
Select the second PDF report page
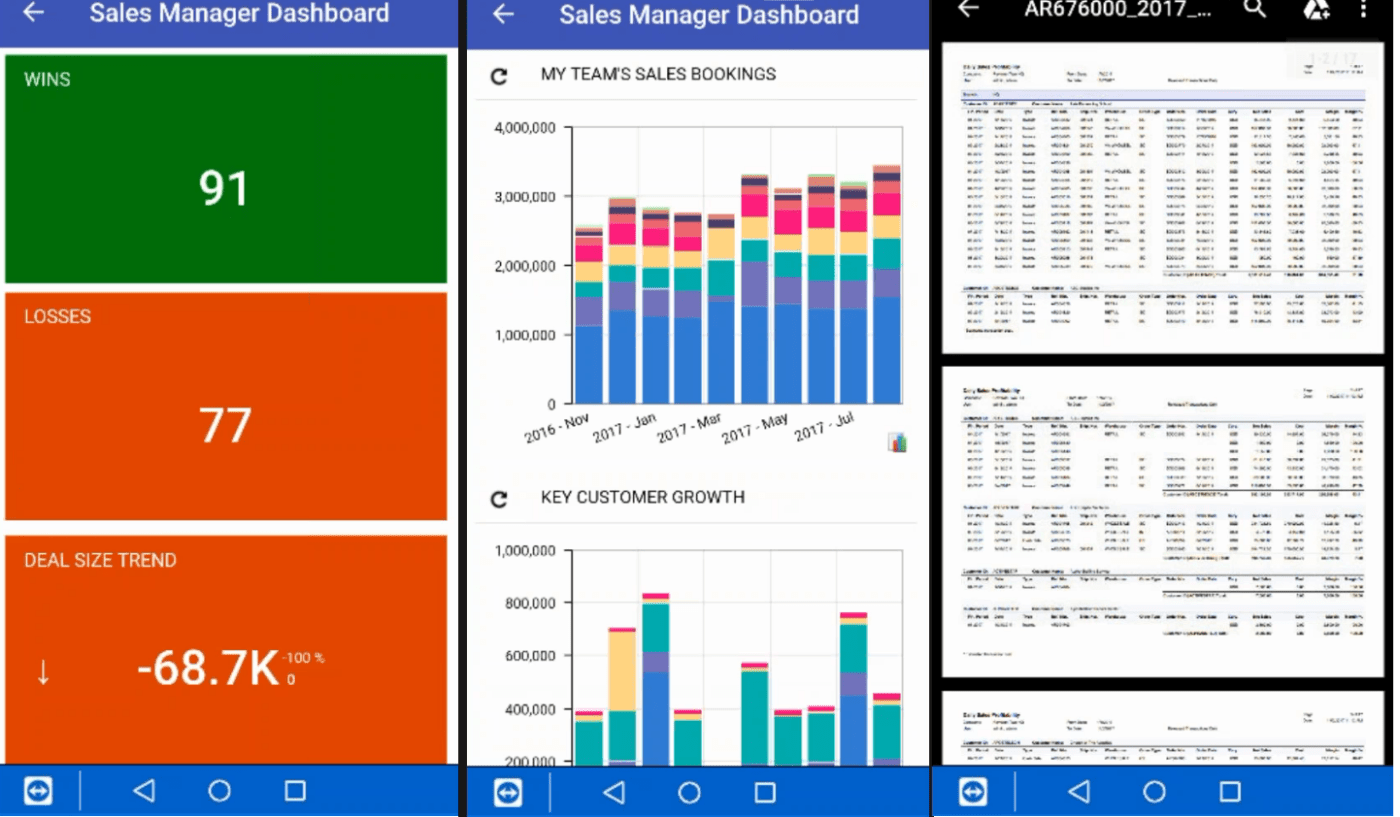coord(1164,524)
